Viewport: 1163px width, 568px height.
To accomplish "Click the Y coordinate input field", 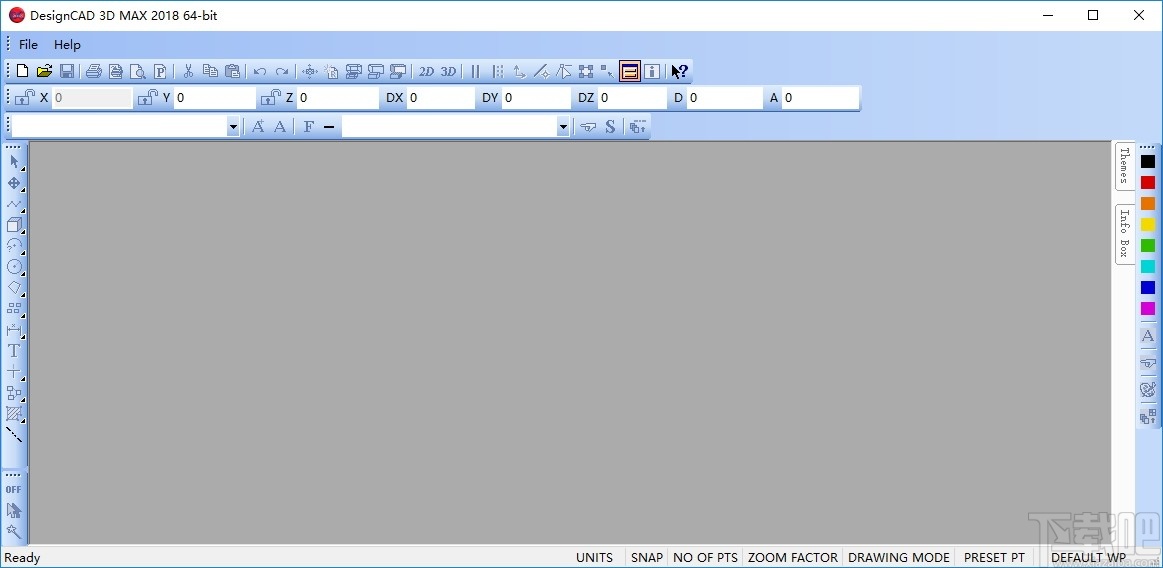I will (214, 98).
